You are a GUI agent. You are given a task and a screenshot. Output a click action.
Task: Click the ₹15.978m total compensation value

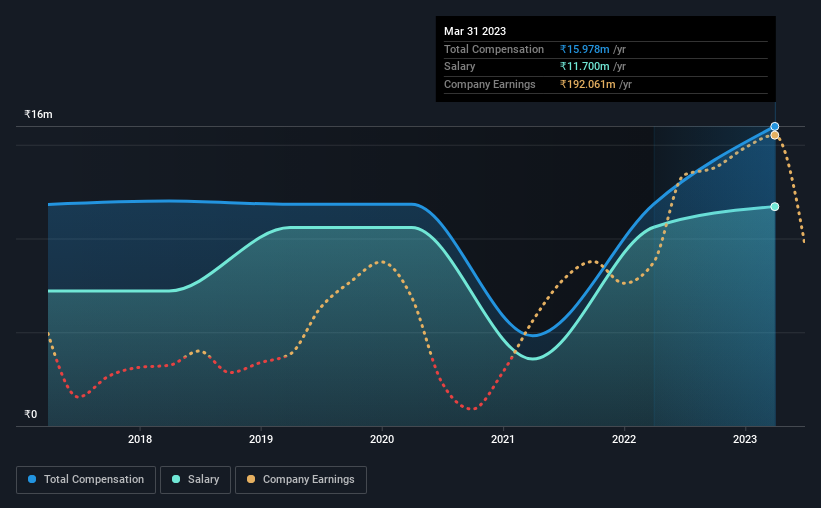[x=584, y=49]
